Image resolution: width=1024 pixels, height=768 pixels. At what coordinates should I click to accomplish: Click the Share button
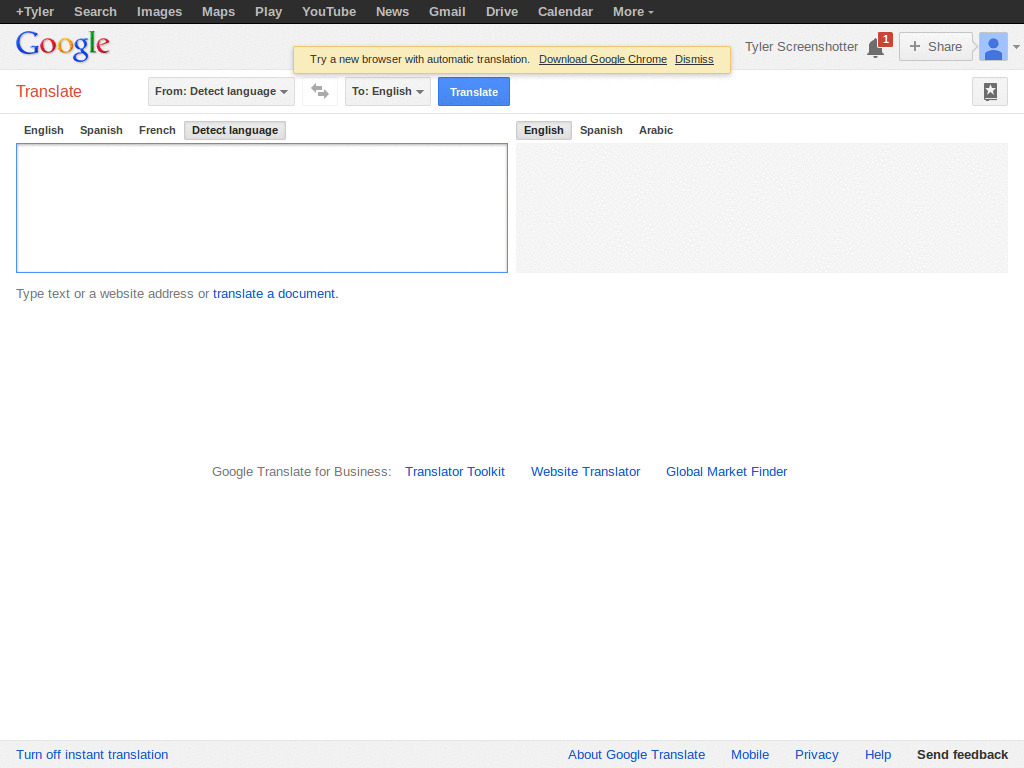pyautogui.click(x=936, y=47)
